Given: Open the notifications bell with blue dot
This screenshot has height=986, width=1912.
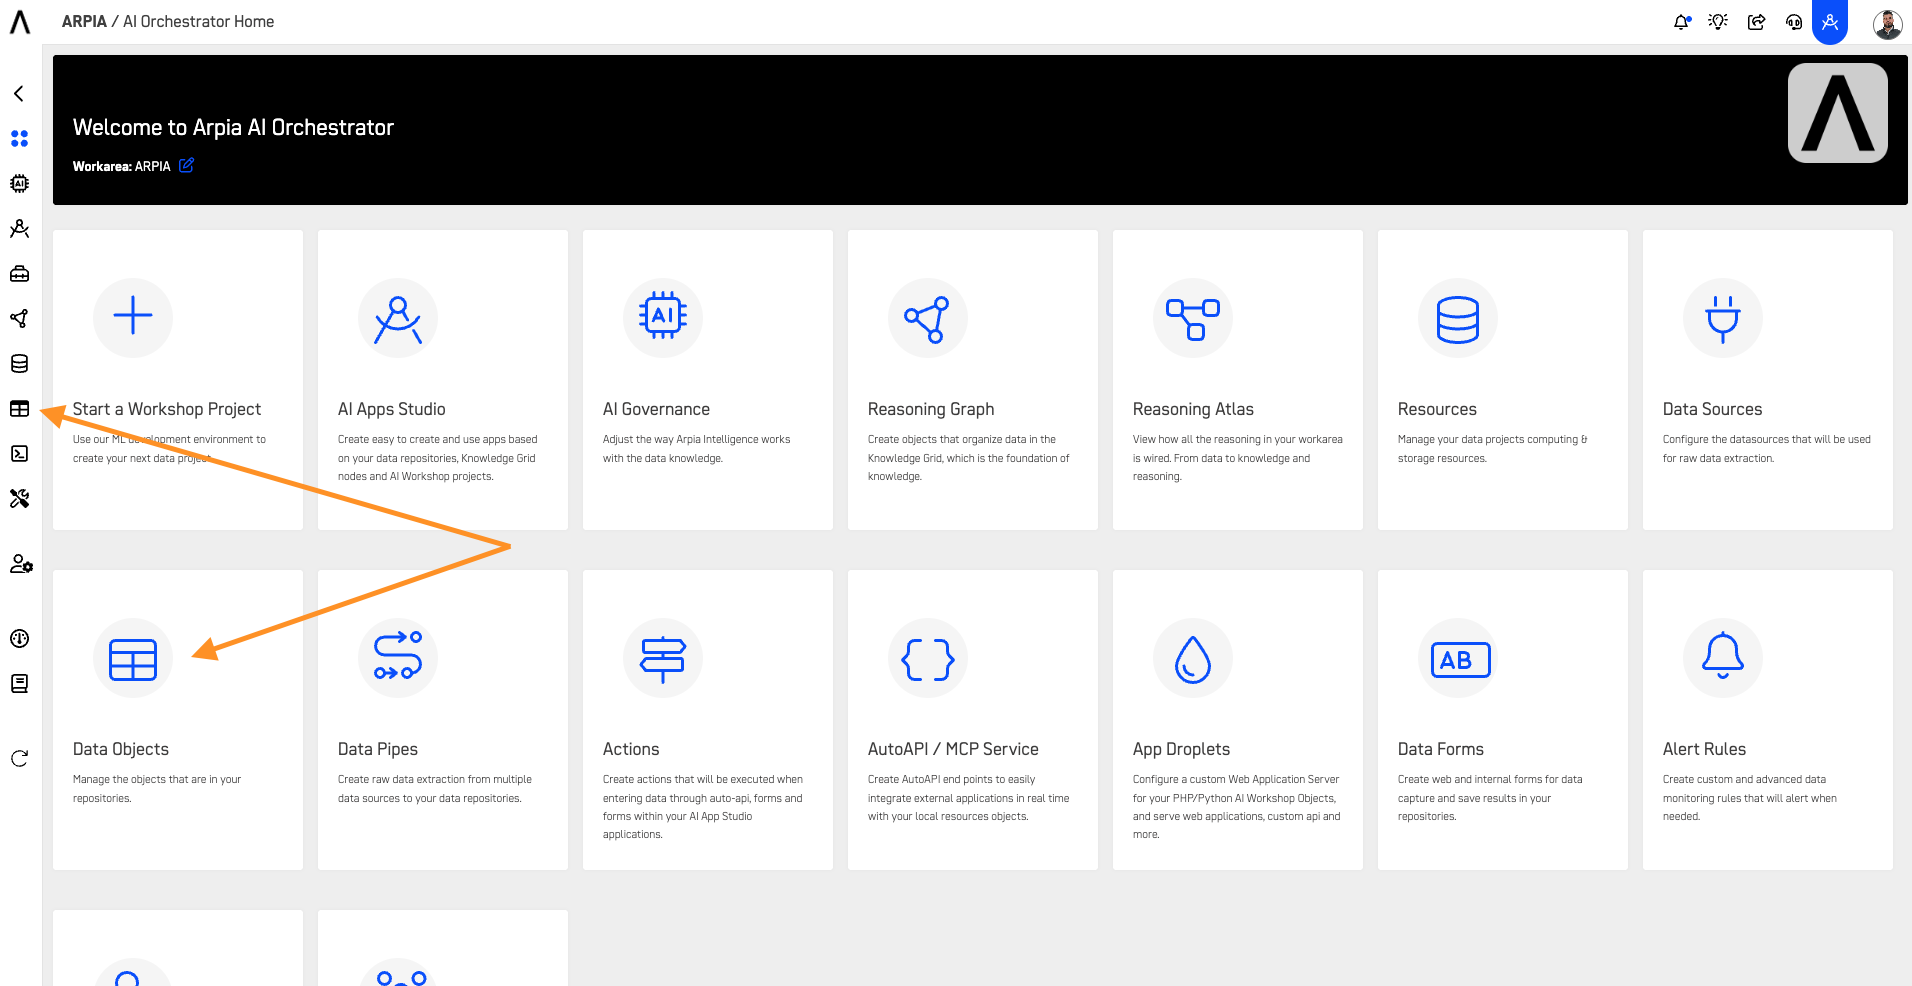Looking at the screenshot, I should click(1681, 21).
